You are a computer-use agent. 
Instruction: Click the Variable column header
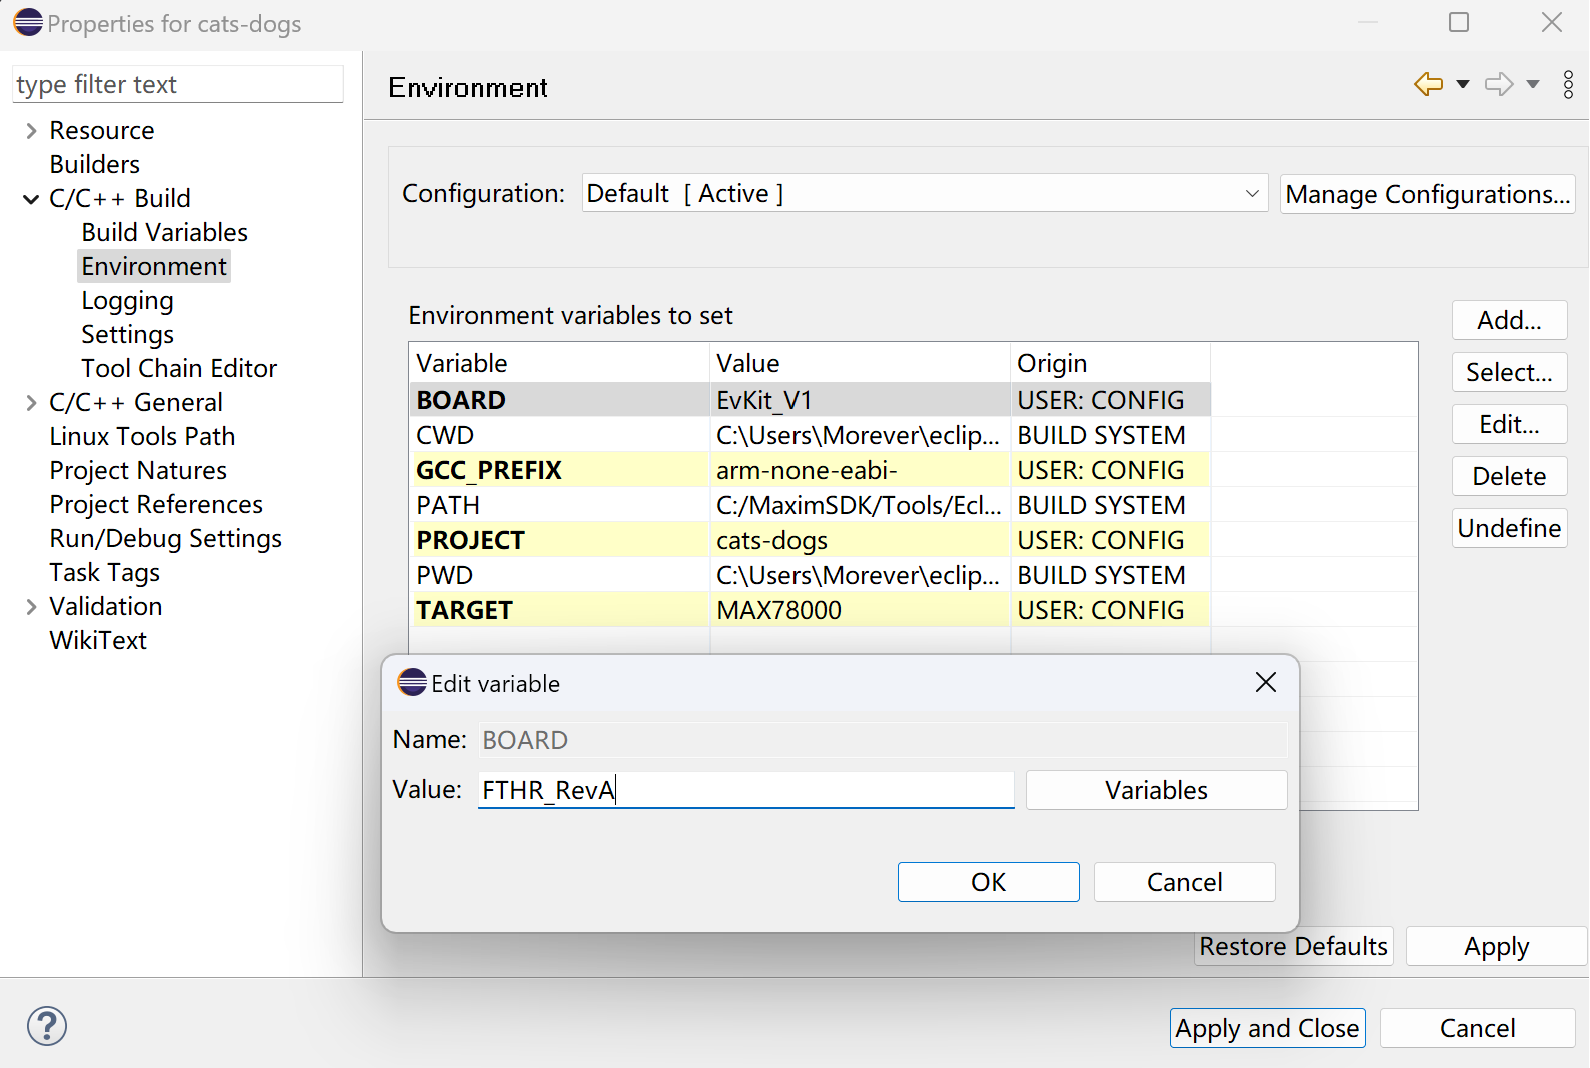(x=559, y=363)
